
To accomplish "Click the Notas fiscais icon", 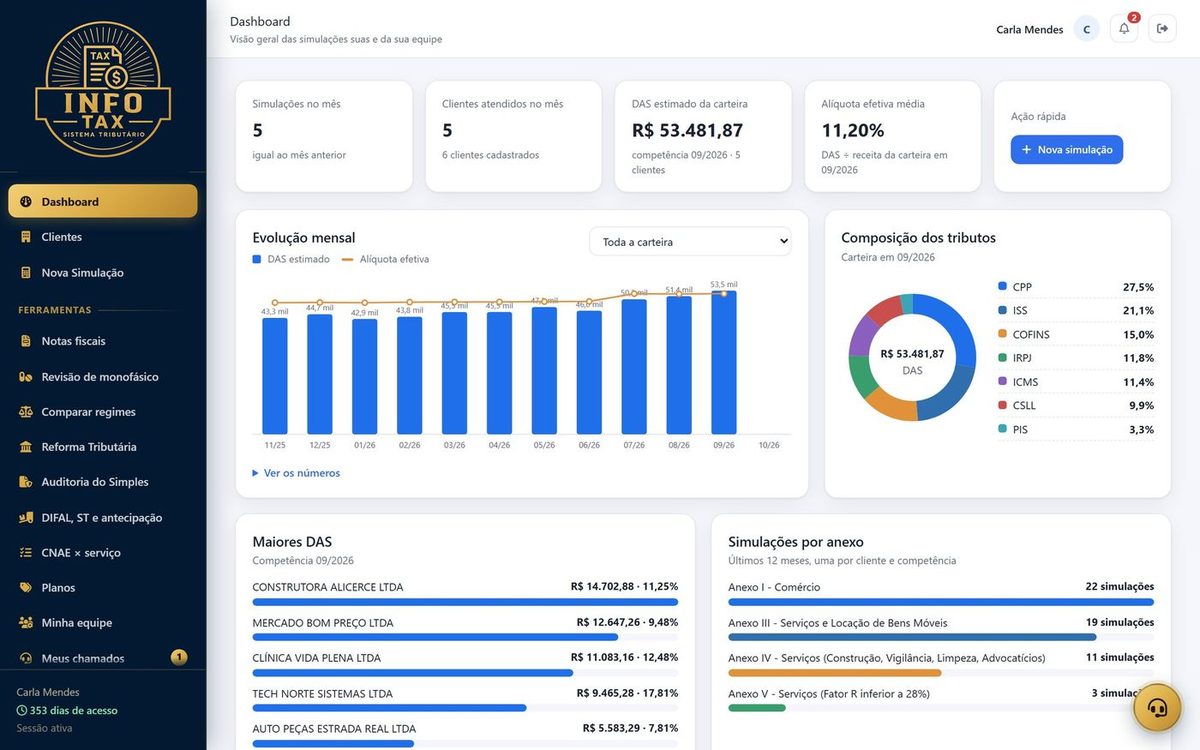I will [x=26, y=341].
